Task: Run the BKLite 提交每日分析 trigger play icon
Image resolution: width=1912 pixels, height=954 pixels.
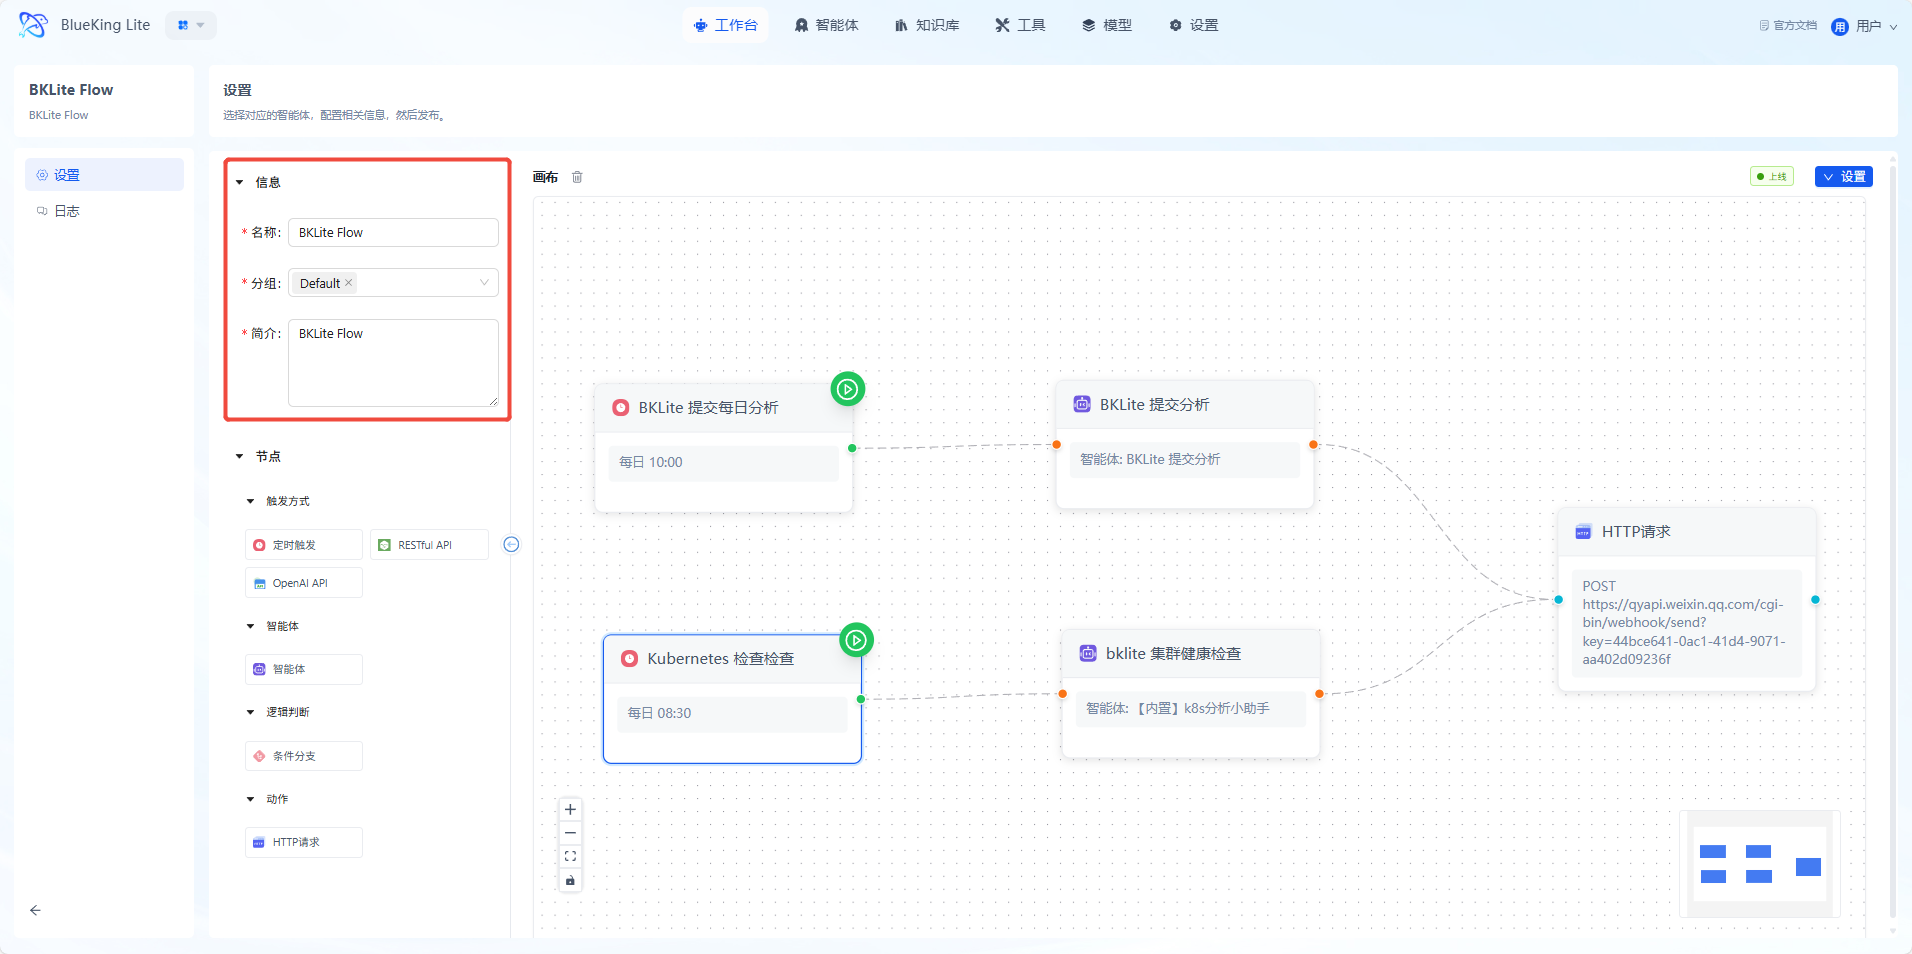Action: click(x=847, y=389)
